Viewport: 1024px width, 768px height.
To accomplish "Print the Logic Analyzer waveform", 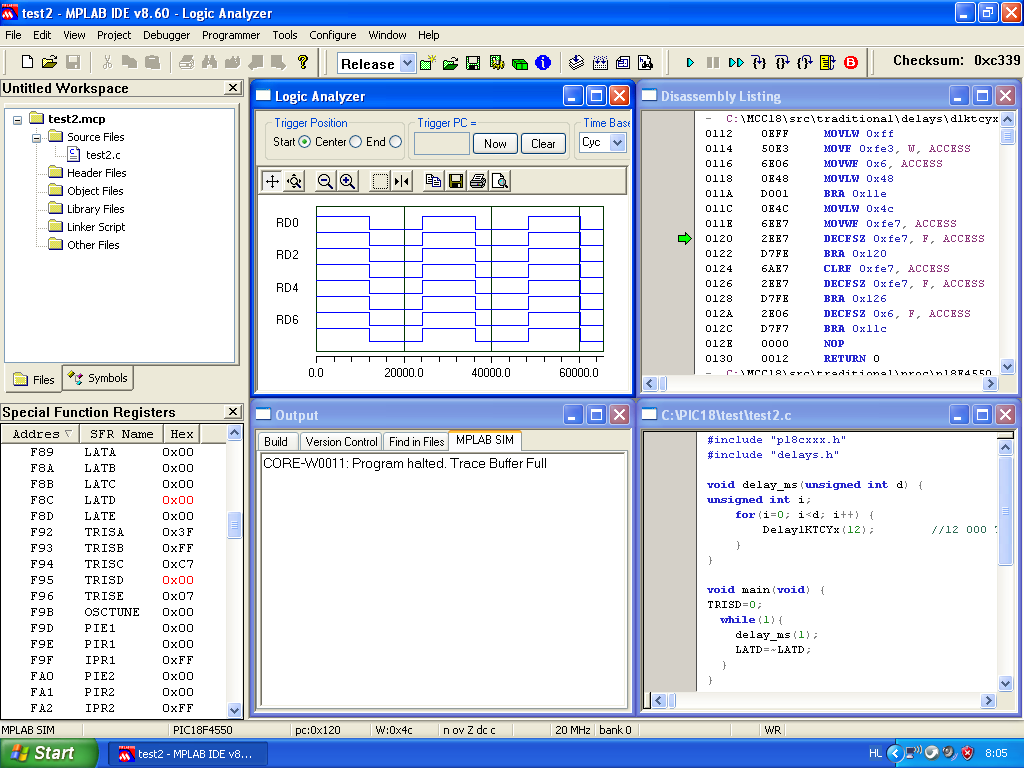I will coord(478,181).
